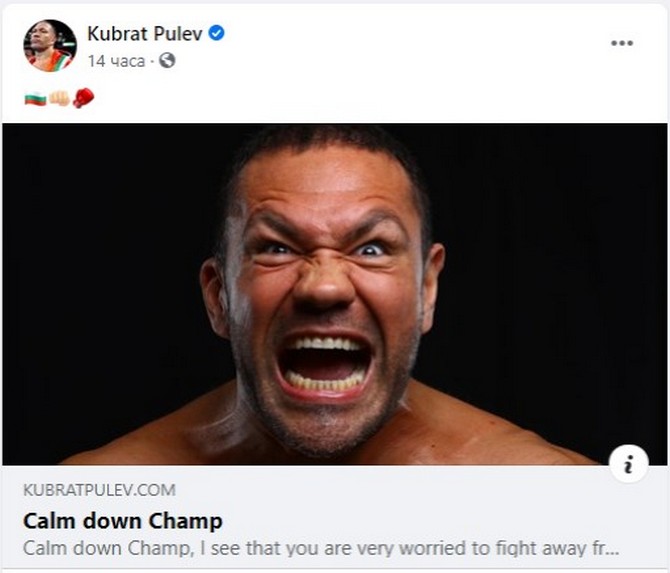Open the link info "i" button

[x=628, y=464]
